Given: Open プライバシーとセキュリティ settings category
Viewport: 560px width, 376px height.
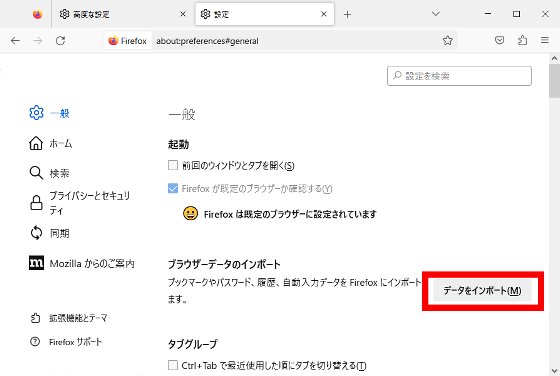Looking at the screenshot, I should tap(80, 203).
